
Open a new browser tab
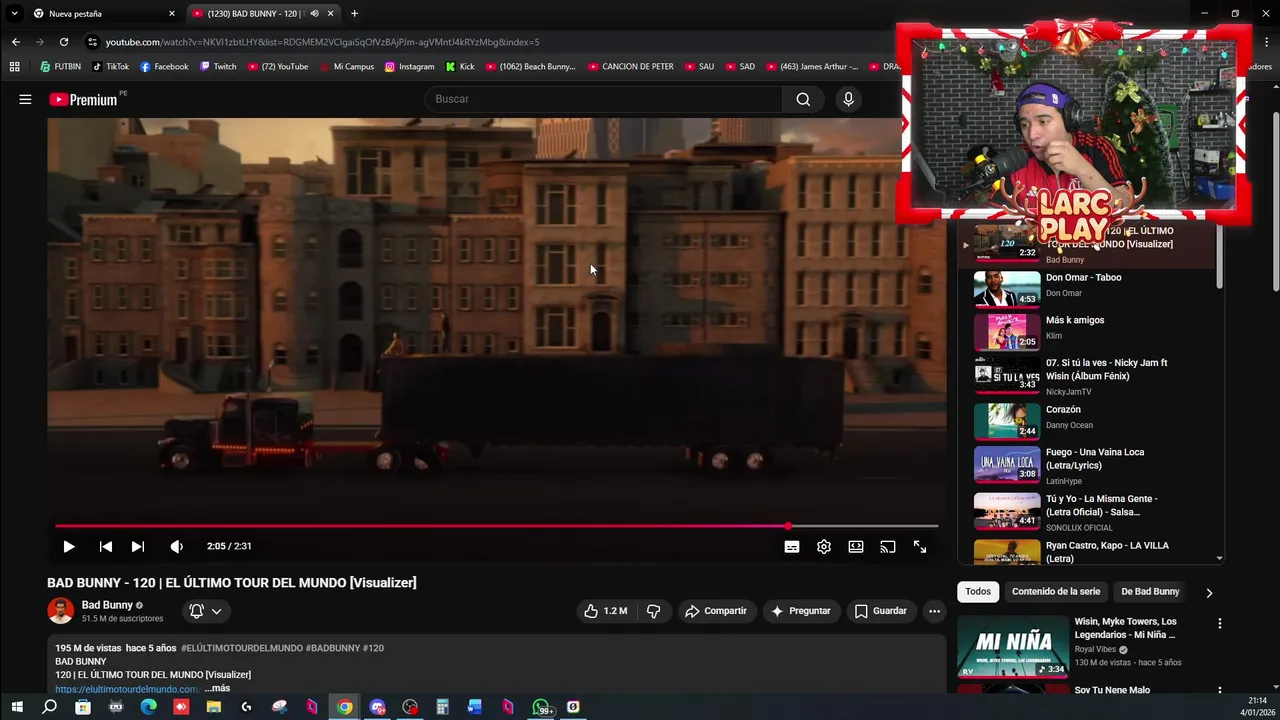point(354,14)
